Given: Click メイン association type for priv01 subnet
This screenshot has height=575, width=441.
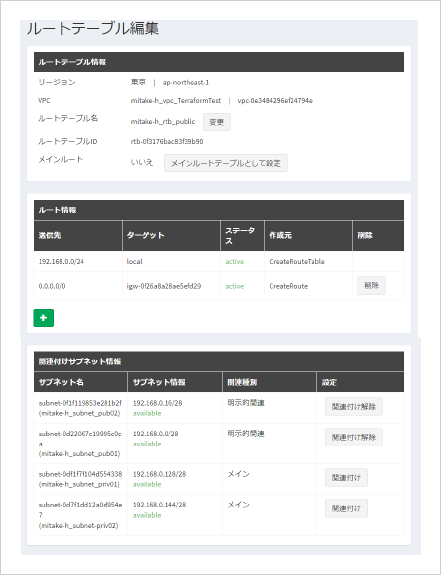Looking at the screenshot, I should click(239, 474).
